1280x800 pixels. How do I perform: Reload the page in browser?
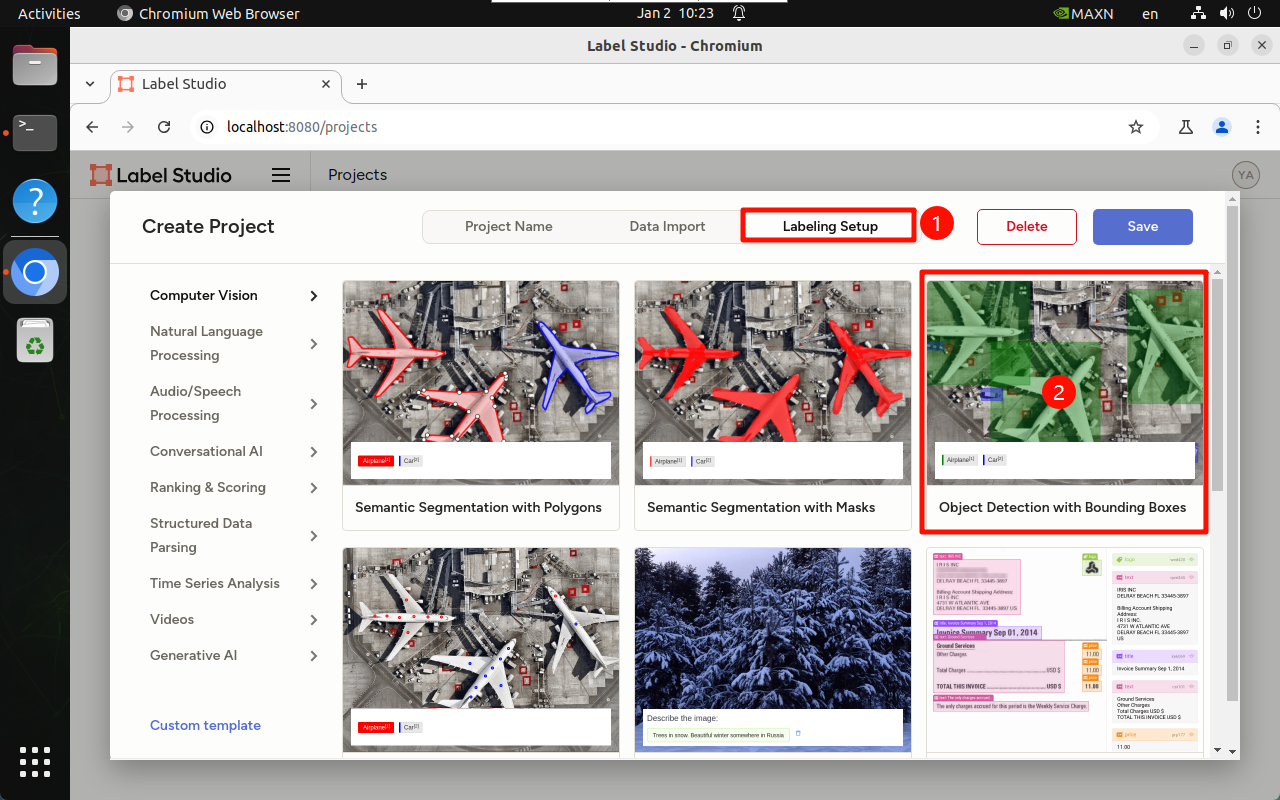(x=165, y=127)
